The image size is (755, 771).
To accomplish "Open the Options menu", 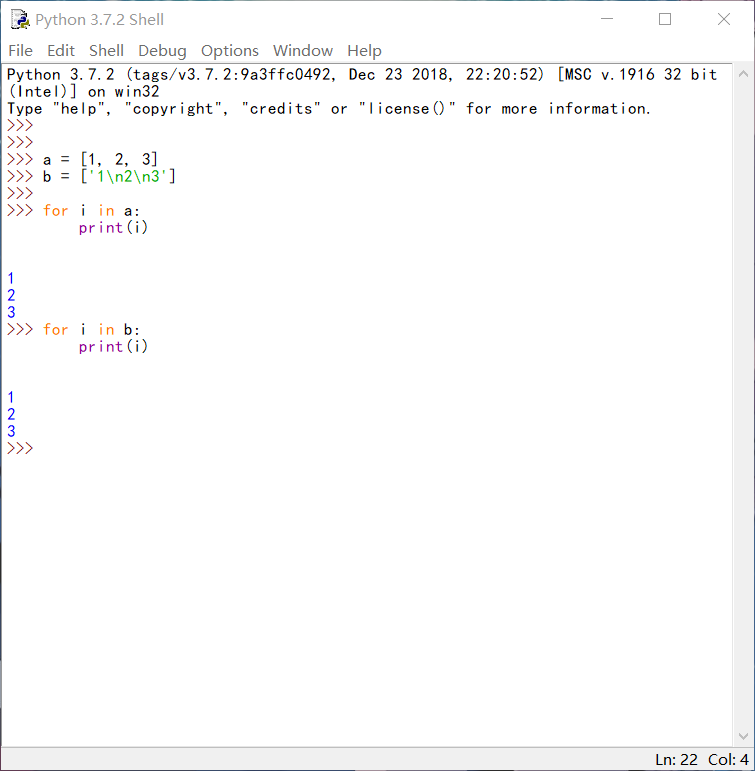I will (229, 51).
